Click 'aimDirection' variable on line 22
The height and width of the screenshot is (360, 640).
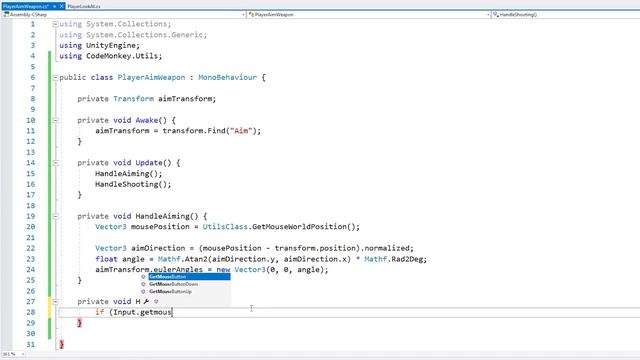(x=158, y=248)
